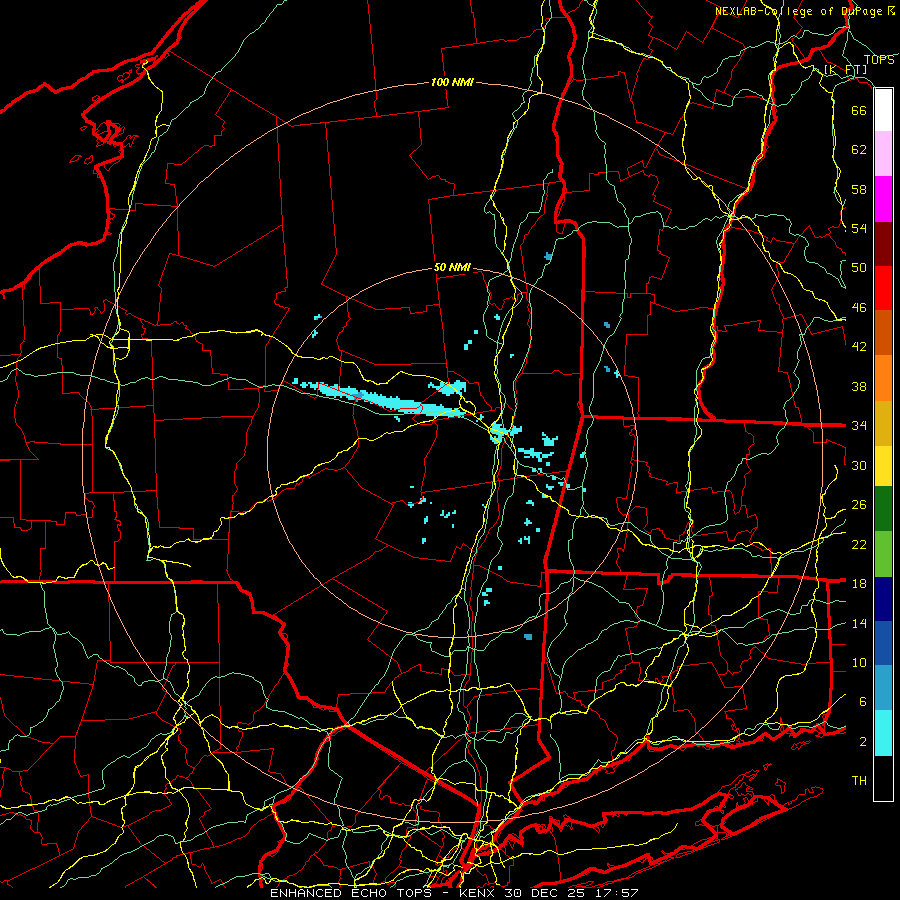900x900 pixels.
Task: Click the dark red 54 kft legend swatch
Action: point(883,243)
